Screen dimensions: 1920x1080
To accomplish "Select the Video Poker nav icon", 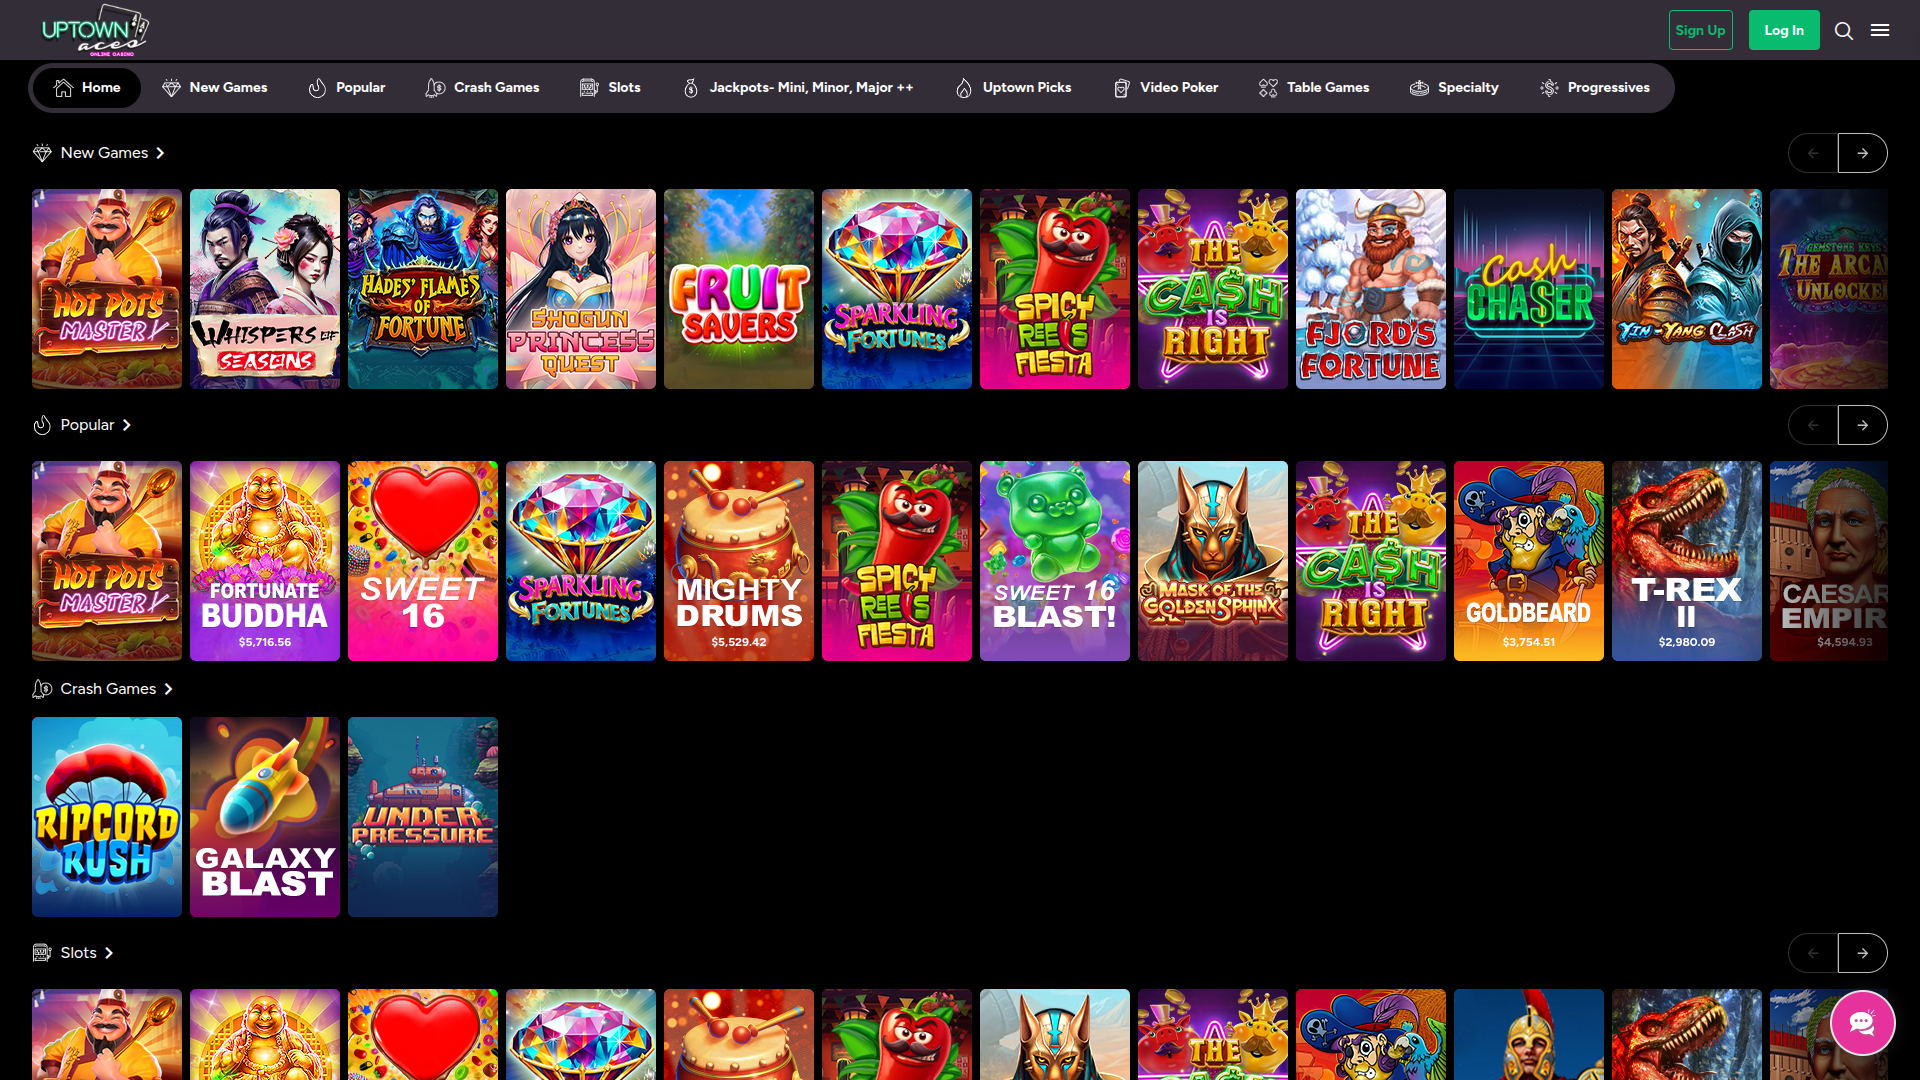I will (1121, 88).
